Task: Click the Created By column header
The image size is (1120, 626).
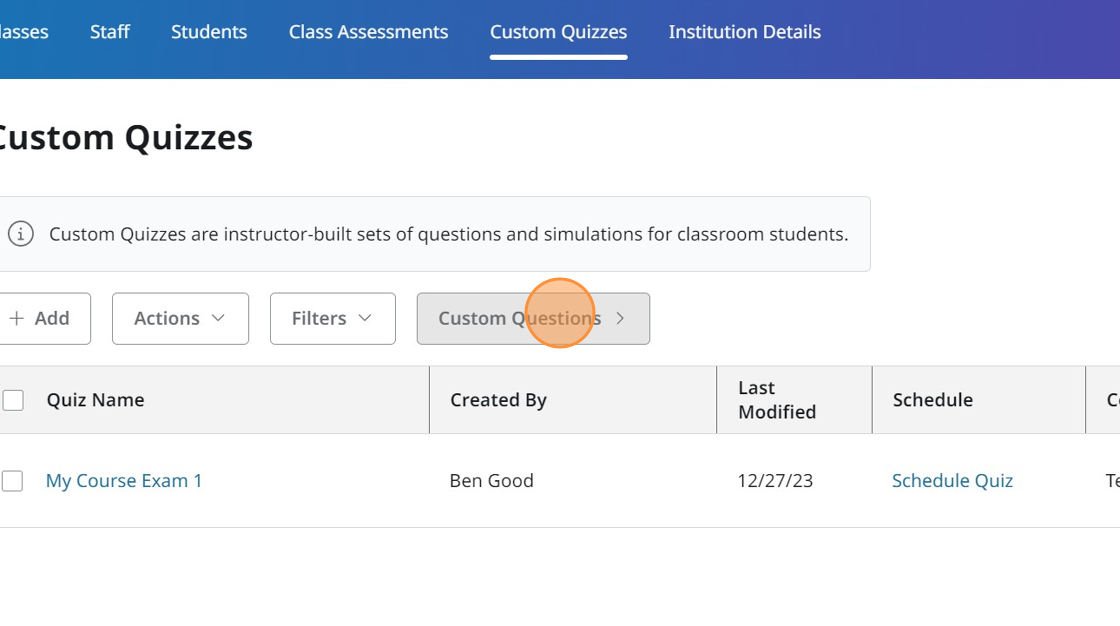Action: pos(498,400)
